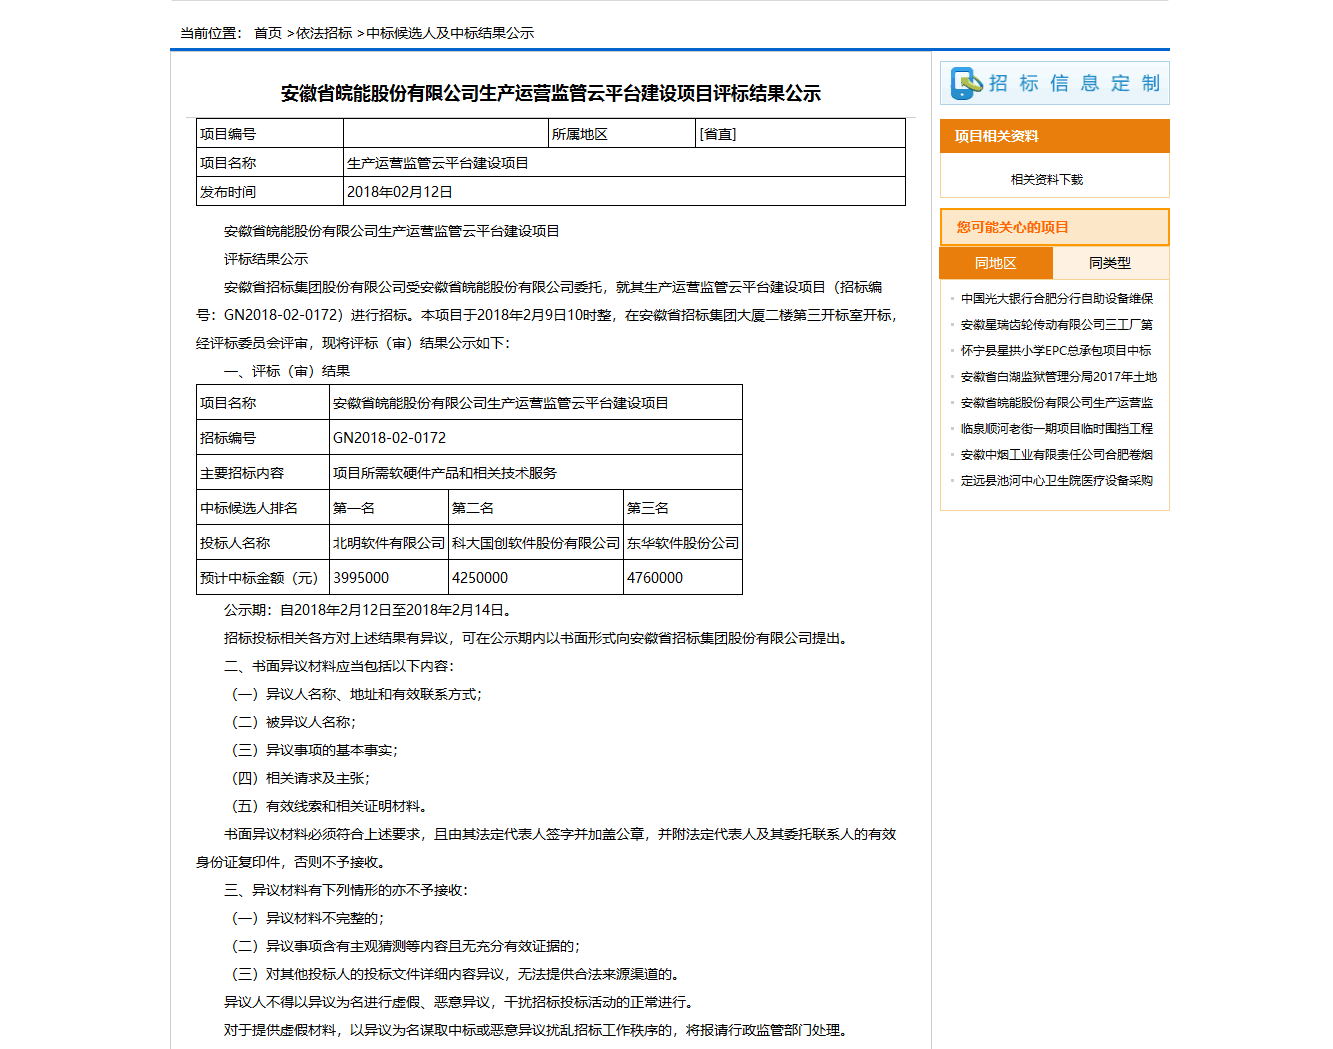Open 怀宁县星拱小学EPC总承包项目 link
Screen dimensions: 1333x1049
coord(1056,350)
